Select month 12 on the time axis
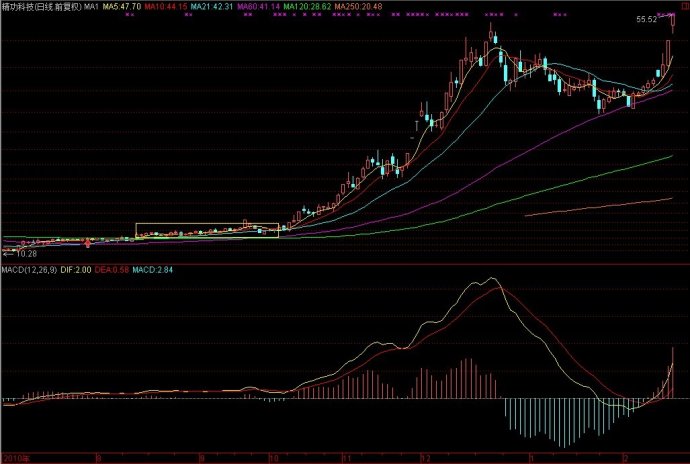690x464 pixels. (424, 458)
